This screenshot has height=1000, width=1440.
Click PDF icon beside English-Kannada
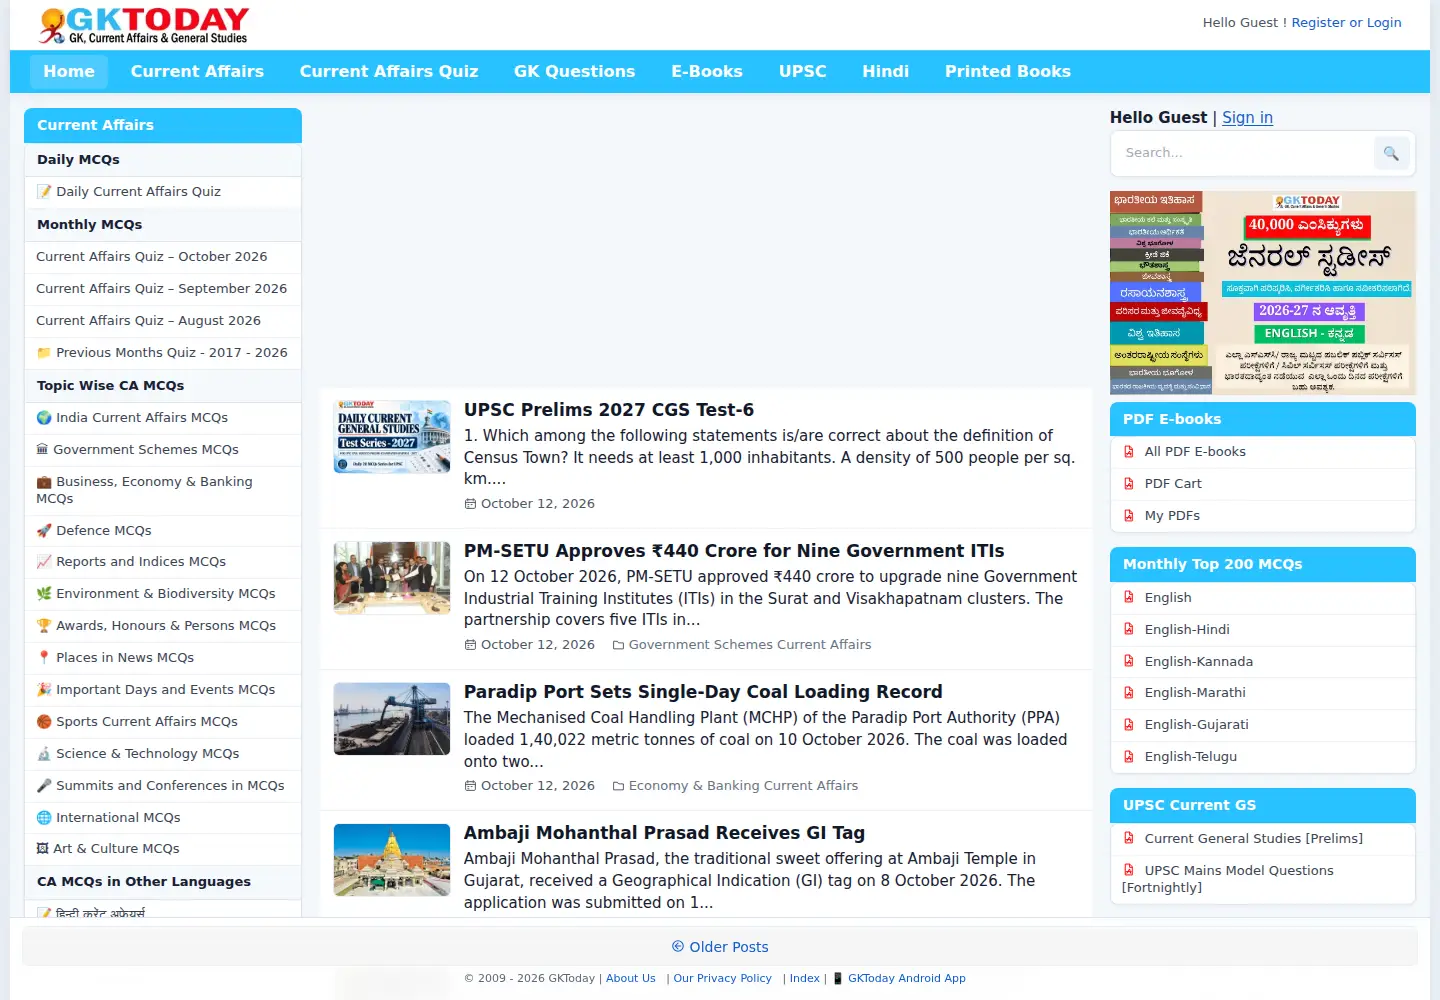click(1129, 662)
